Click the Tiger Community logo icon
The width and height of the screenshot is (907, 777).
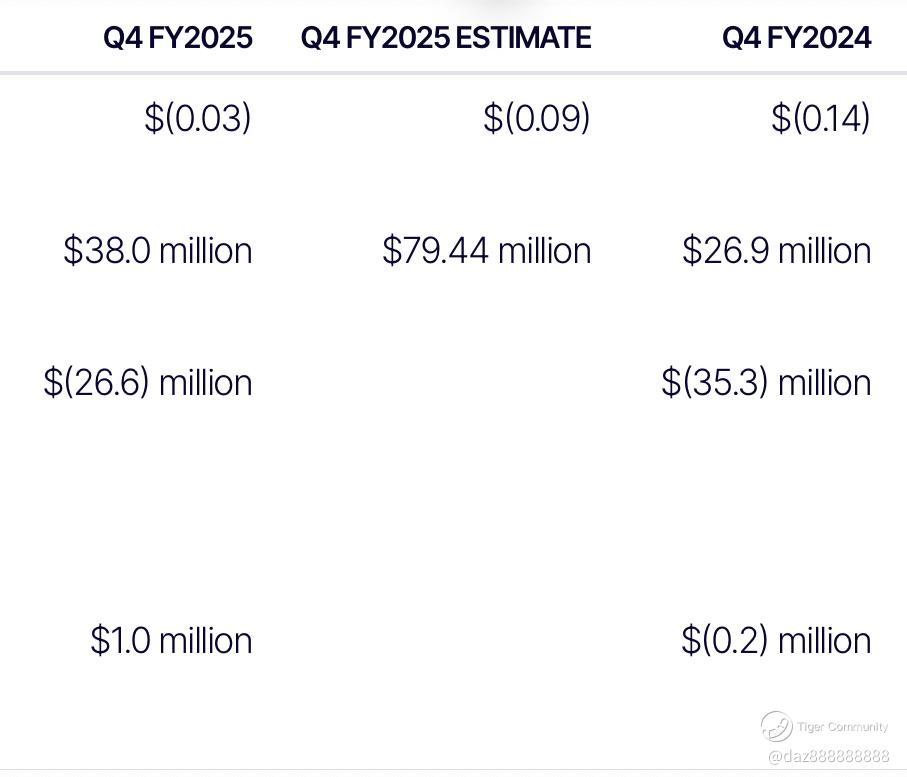(776, 726)
